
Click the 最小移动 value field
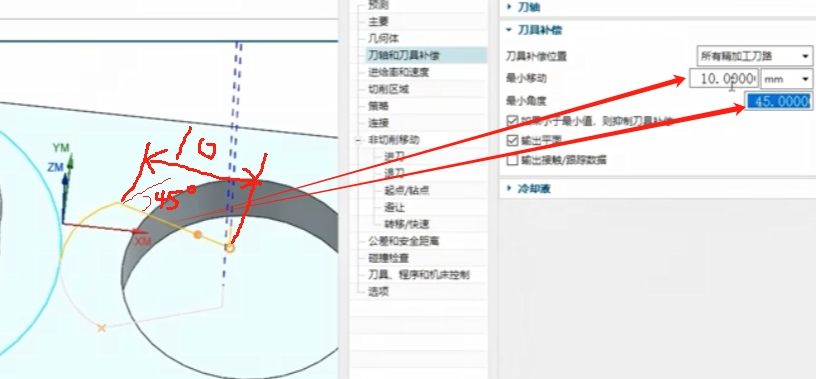(x=724, y=79)
